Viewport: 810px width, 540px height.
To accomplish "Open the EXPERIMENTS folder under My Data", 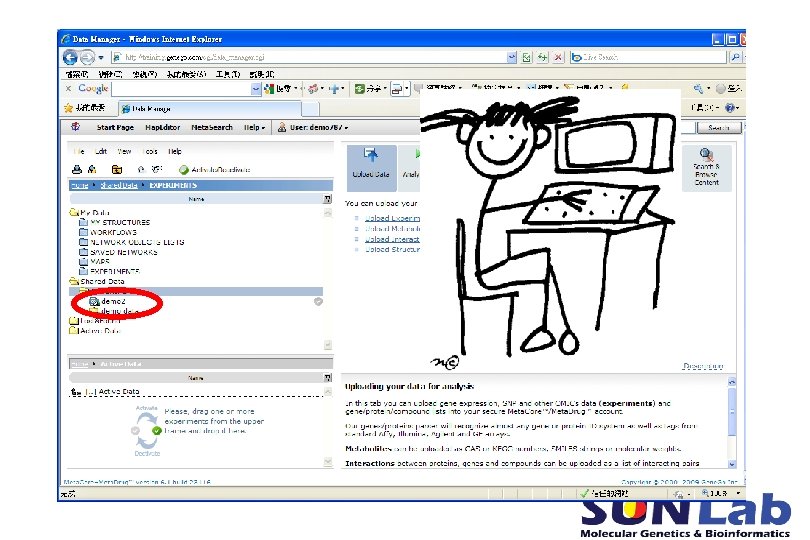I will pos(110,271).
